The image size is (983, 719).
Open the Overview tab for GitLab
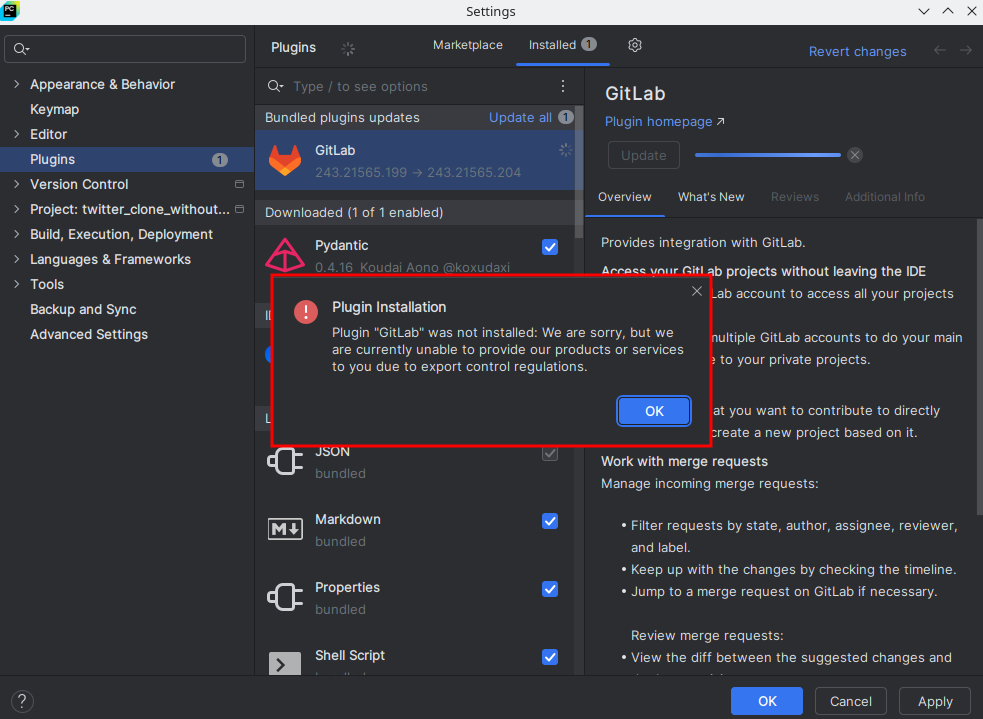624,197
